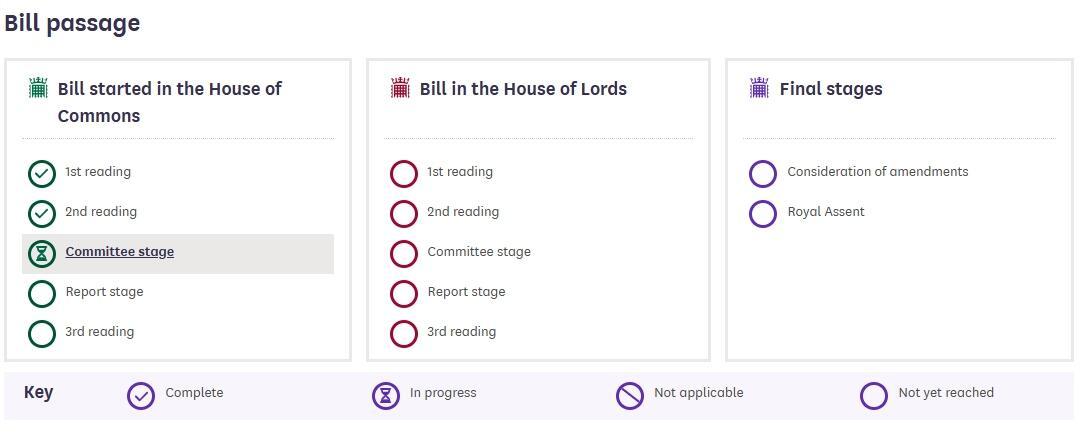Click the Commons 1st reading checkmark icon
1084x433 pixels.
pos(42,174)
